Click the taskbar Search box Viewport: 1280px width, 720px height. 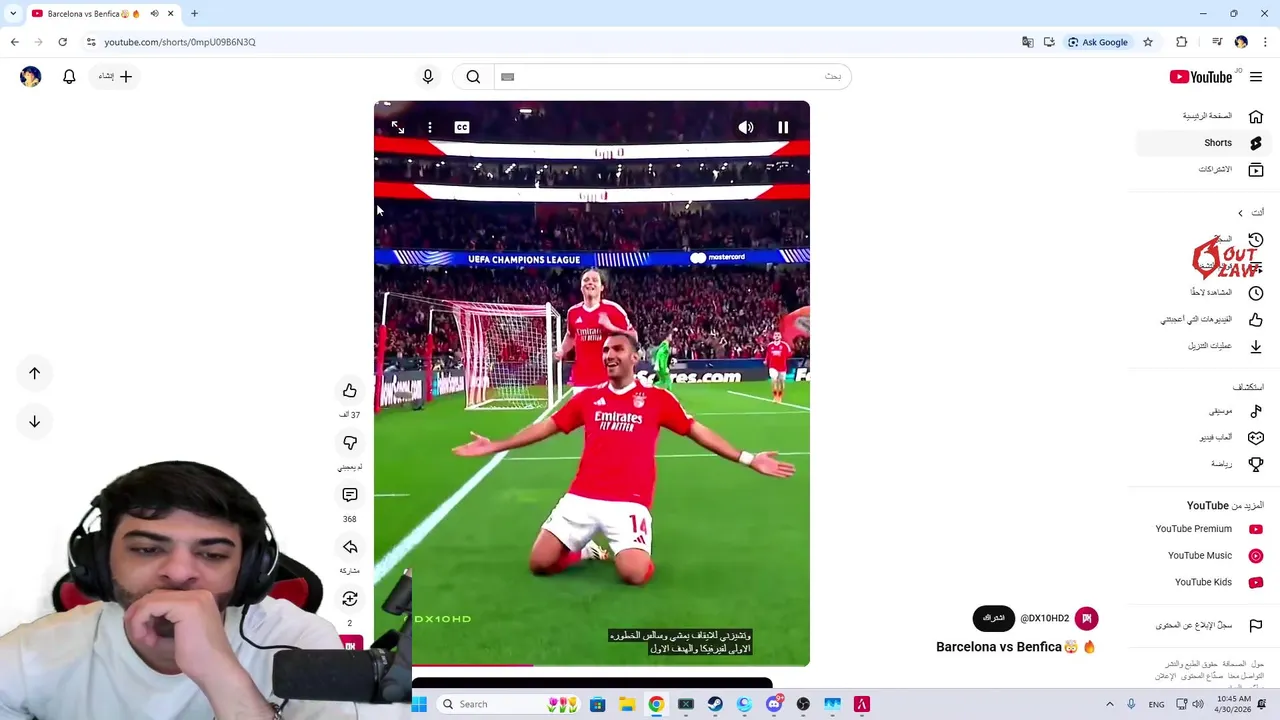tap(508, 704)
